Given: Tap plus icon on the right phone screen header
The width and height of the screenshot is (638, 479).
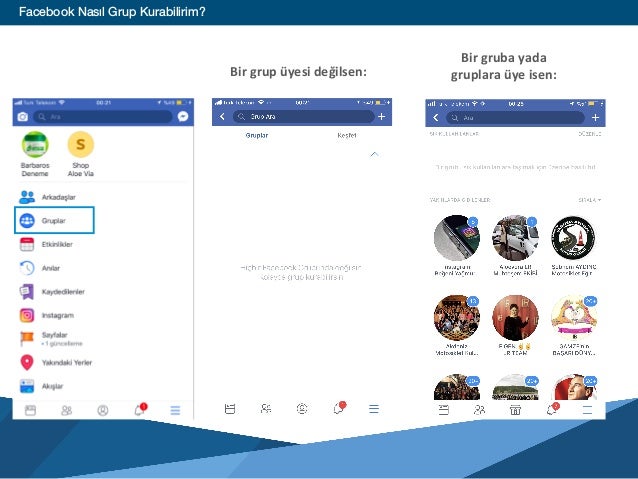Looking at the screenshot, I should point(595,118).
